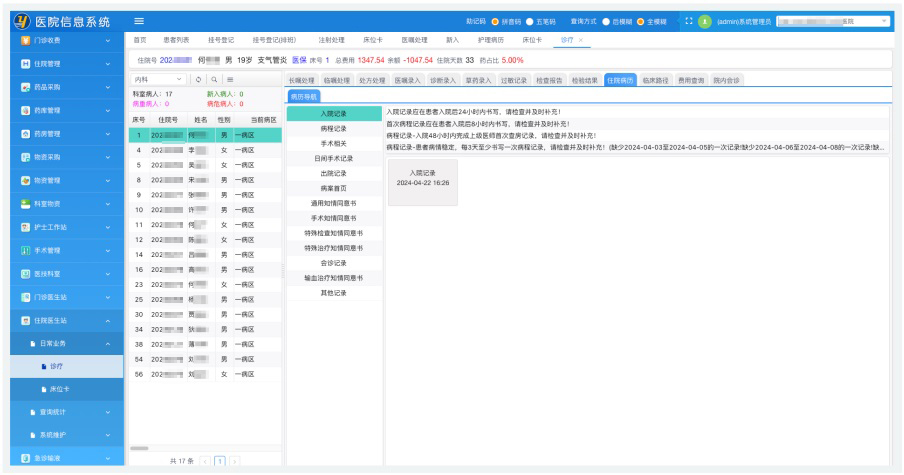Viewport: 904px width, 475px height.
Task: Switch to the 诊断录入 tab
Action: 443,80
